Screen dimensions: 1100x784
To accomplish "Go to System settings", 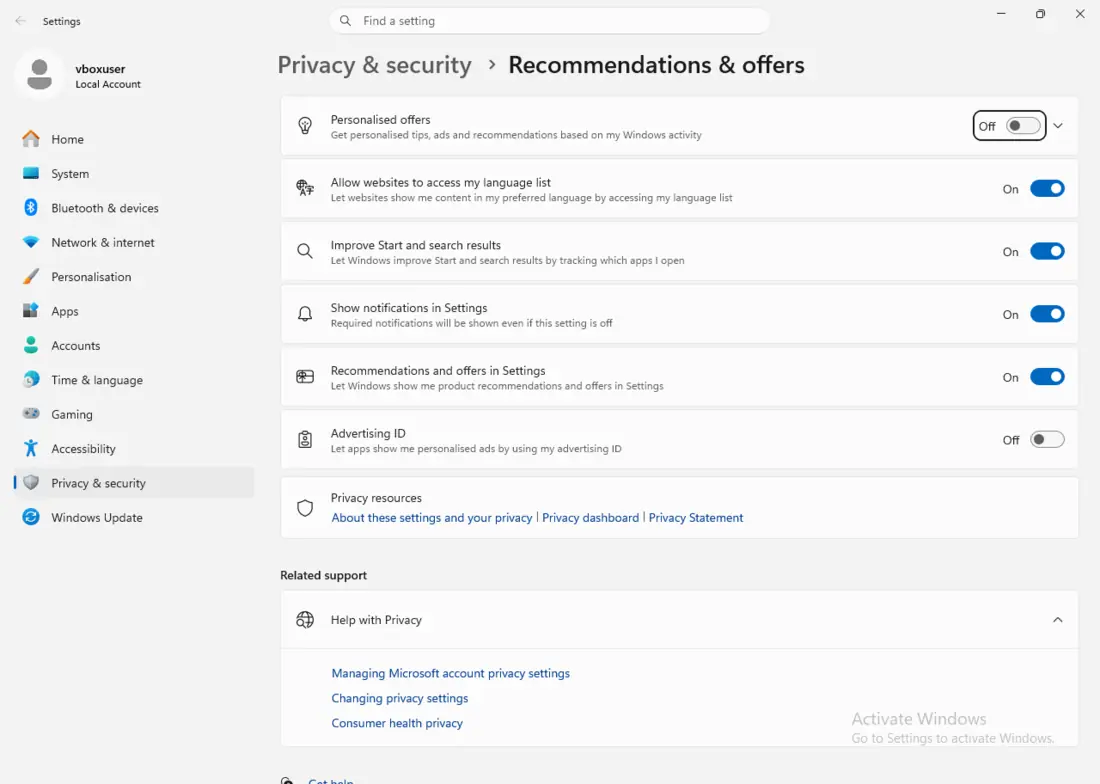I will point(134,173).
